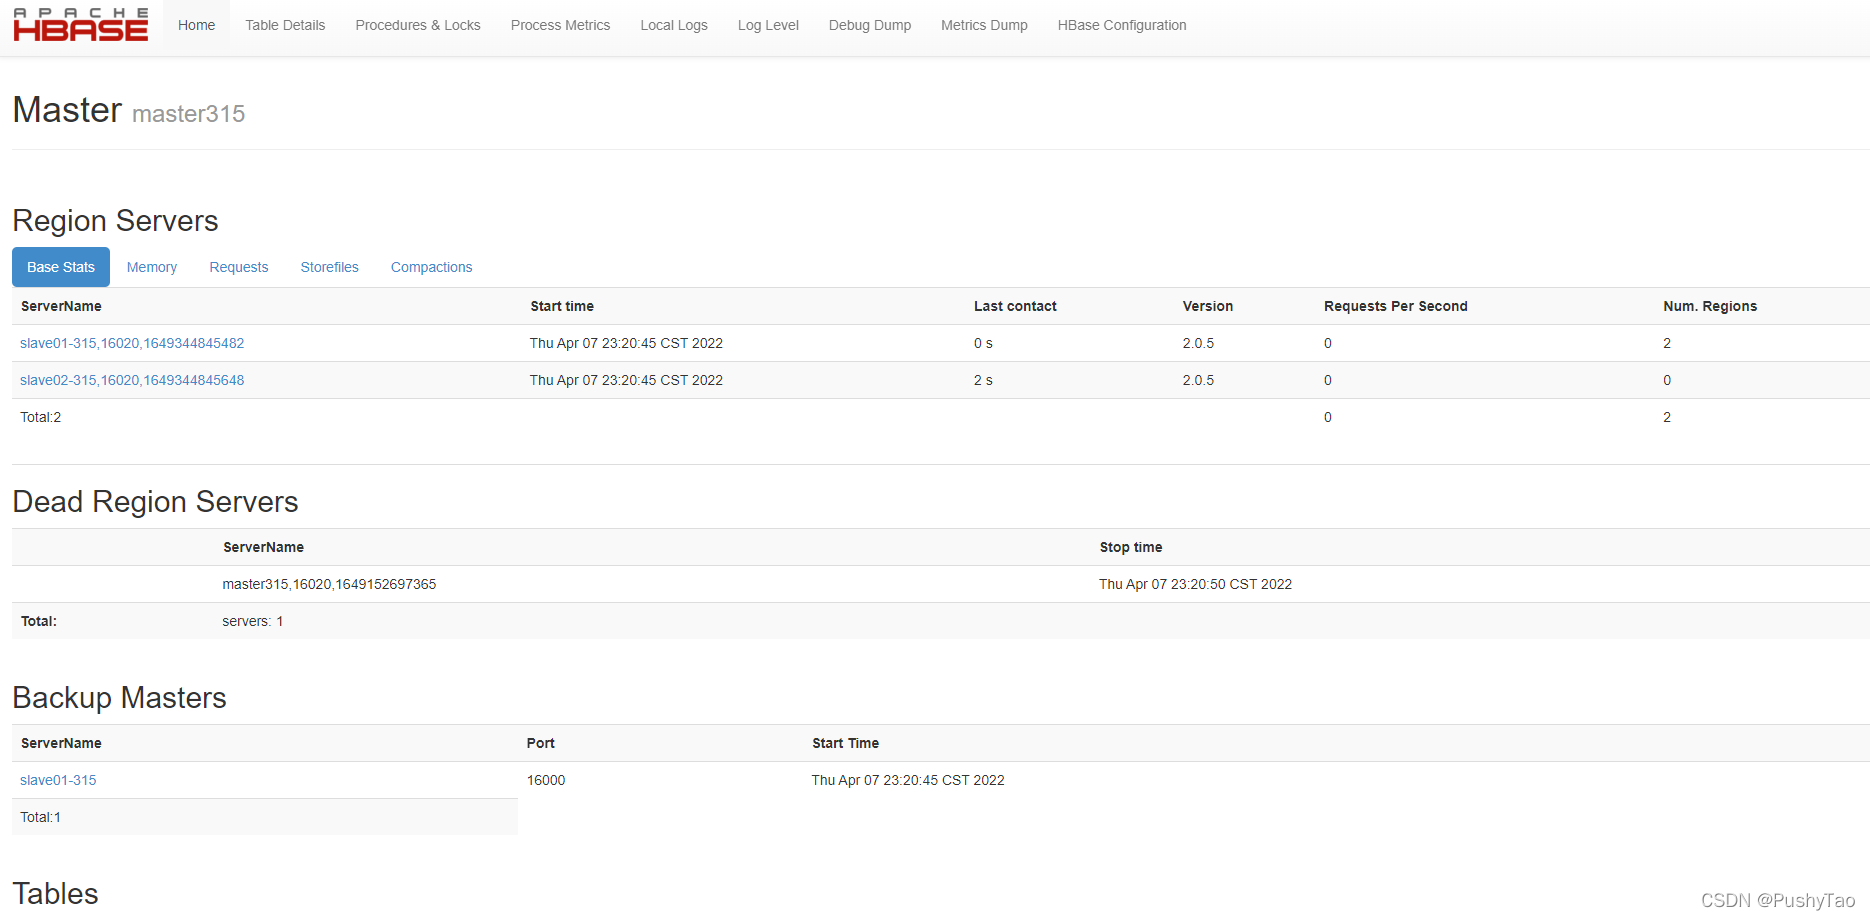Open Table Details page
The width and height of the screenshot is (1870, 920).
click(285, 26)
